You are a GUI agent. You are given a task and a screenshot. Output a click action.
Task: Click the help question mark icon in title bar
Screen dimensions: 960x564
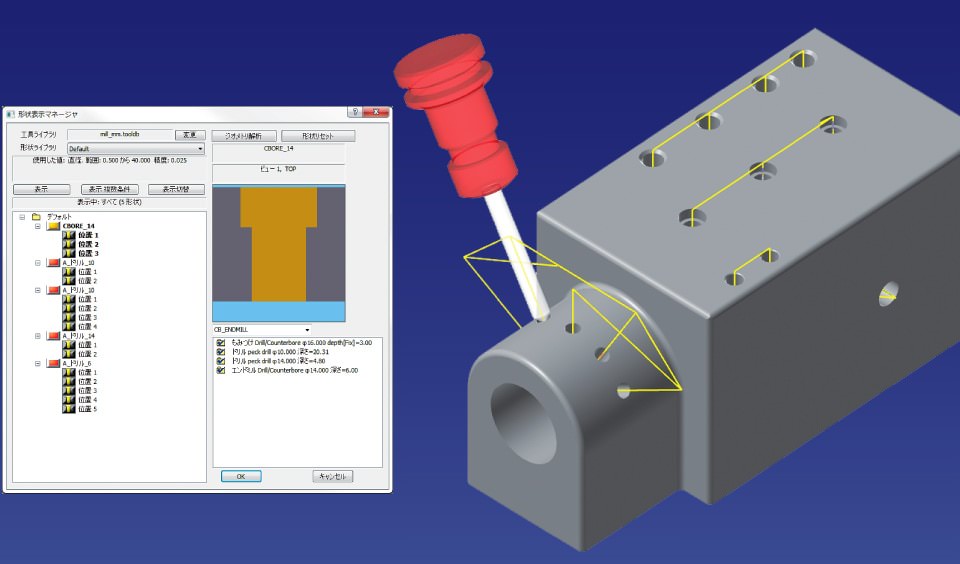pyautogui.click(x=354, y=112)
